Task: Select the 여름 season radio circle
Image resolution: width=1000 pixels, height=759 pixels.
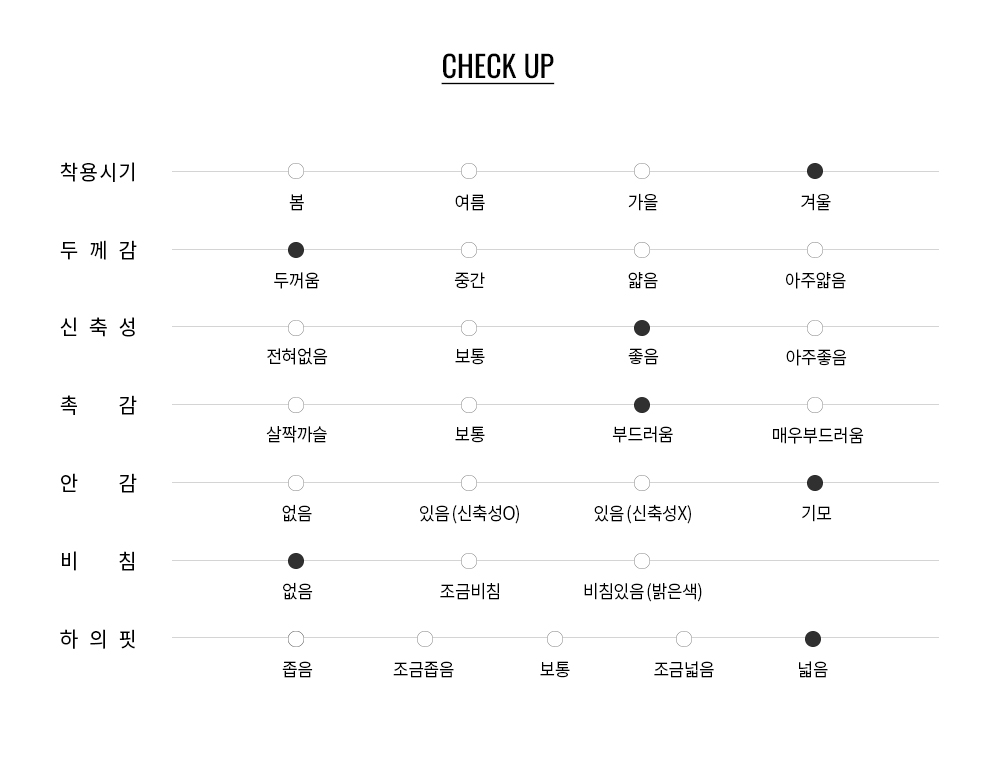Action: (469, 172)
